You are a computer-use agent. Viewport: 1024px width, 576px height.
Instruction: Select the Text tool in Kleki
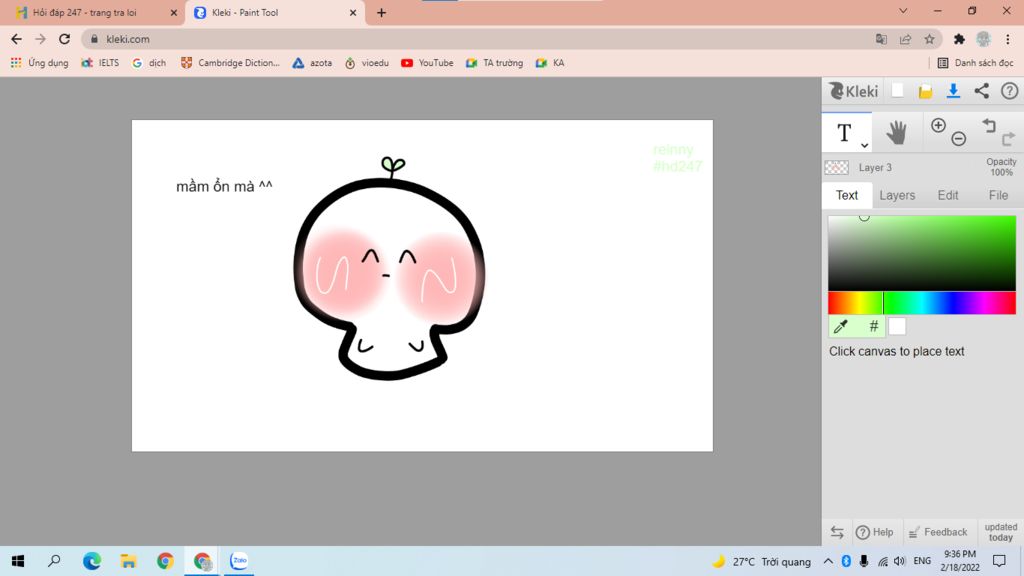pyautogui.click(x=844, y=133)
